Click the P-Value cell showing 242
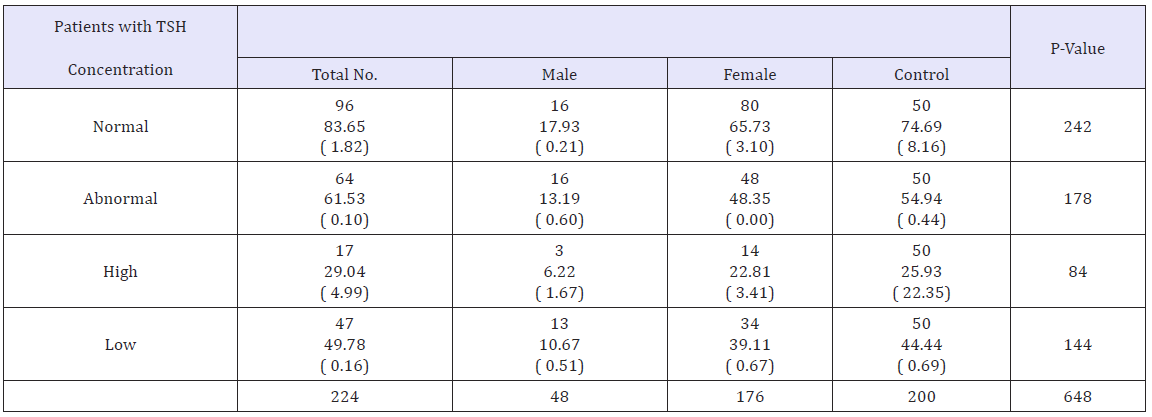Image resolution: width=1152 pixels, height=417 pixels. pyautogui.click(x=1077, y=127)
